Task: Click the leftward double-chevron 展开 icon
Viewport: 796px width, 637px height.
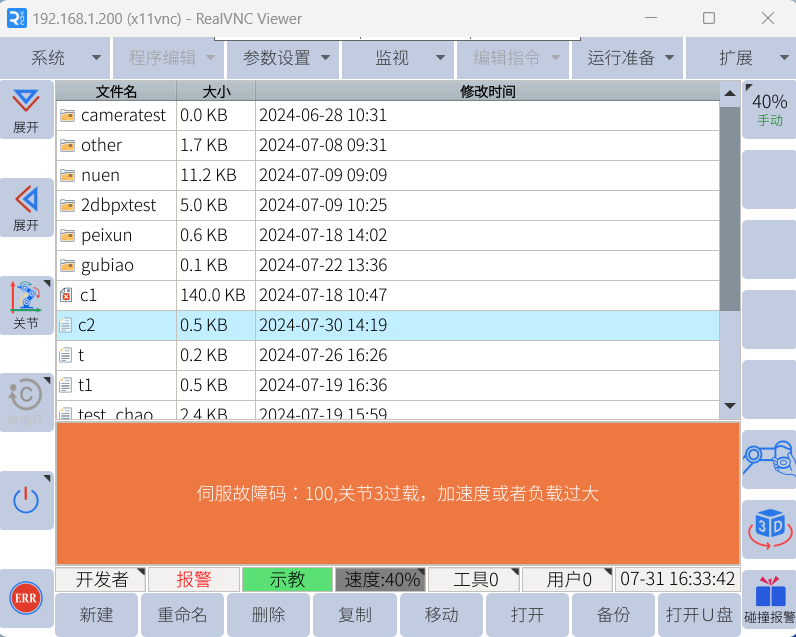Action: pos(26,207)
